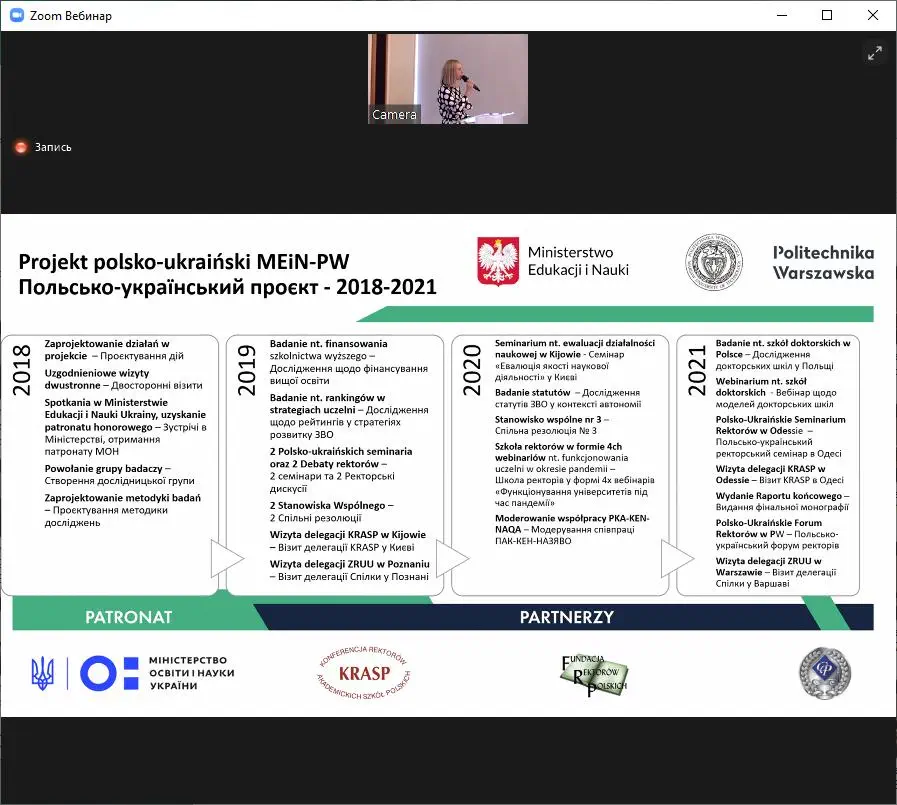Click "Moderowanie współpracy PKA-KEN-NAQA" entry
Image resolution: width=897 pixels, height=805 pixels.
[x=572, y=524]
